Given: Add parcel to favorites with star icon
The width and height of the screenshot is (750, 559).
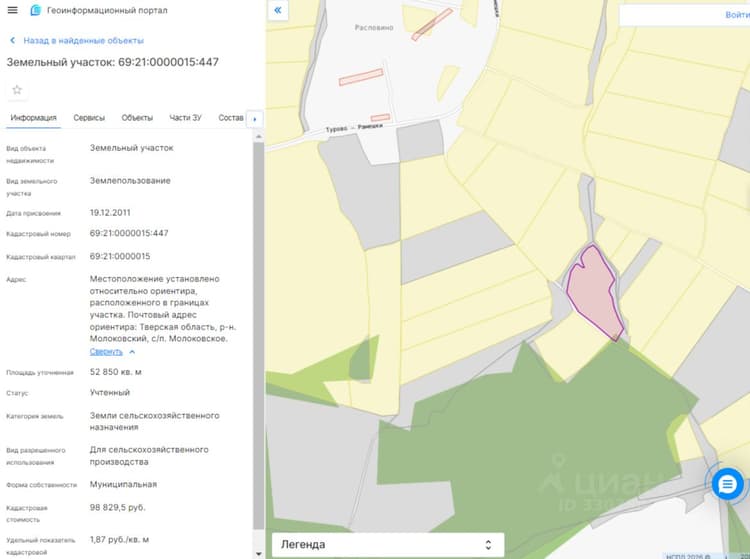Looking at the screenshot, I should click(17, 90).
